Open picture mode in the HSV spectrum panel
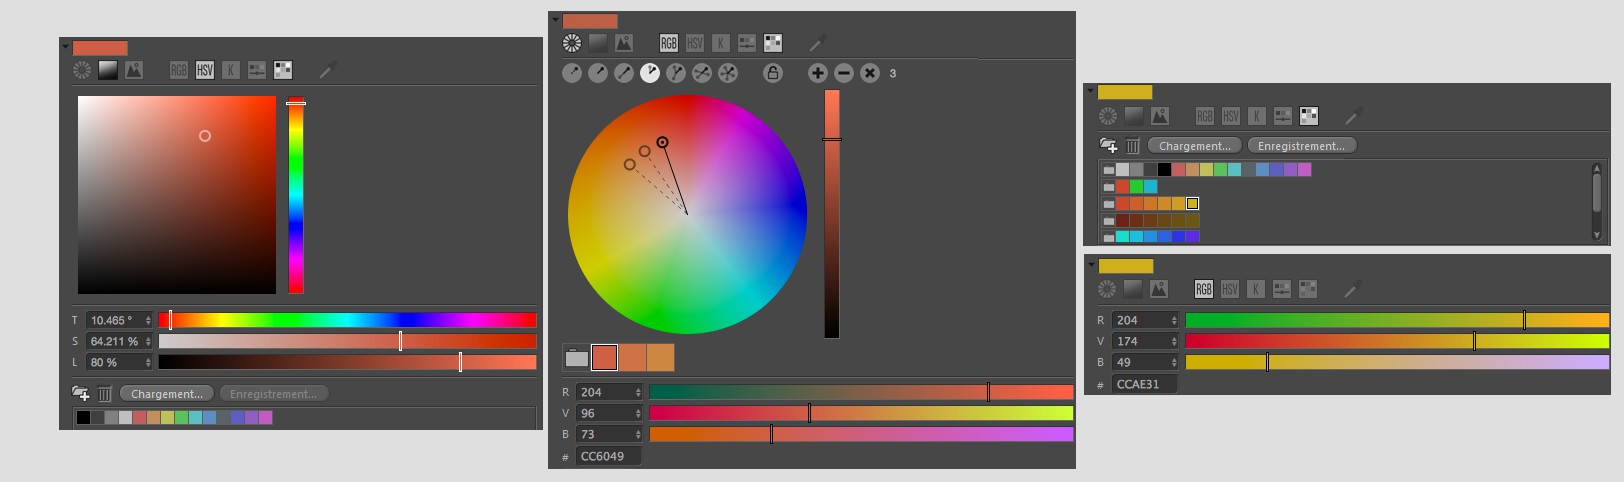Screen dimensions: 1624x482 tap(134, 70)
